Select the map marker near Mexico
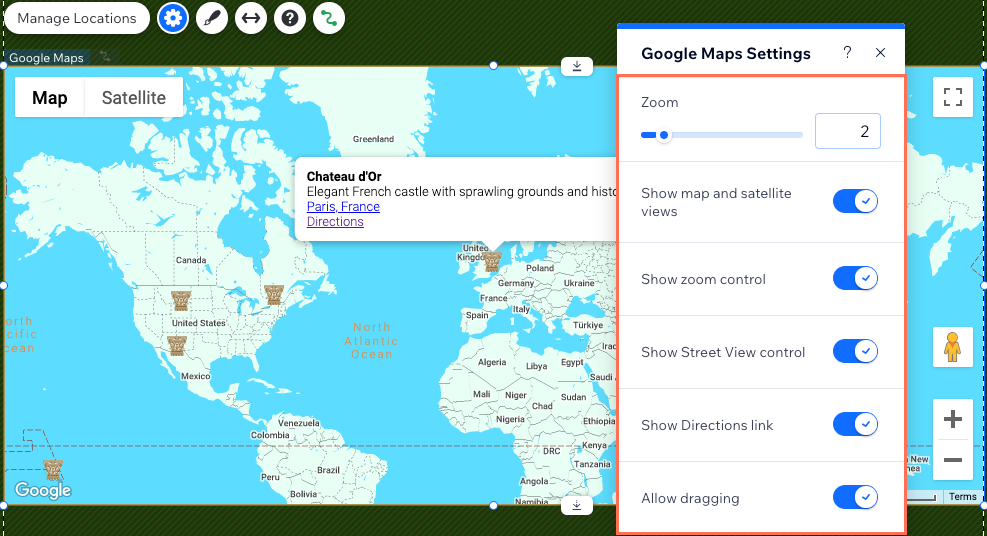This screenshot has height=536, width=987. (176, 345)
